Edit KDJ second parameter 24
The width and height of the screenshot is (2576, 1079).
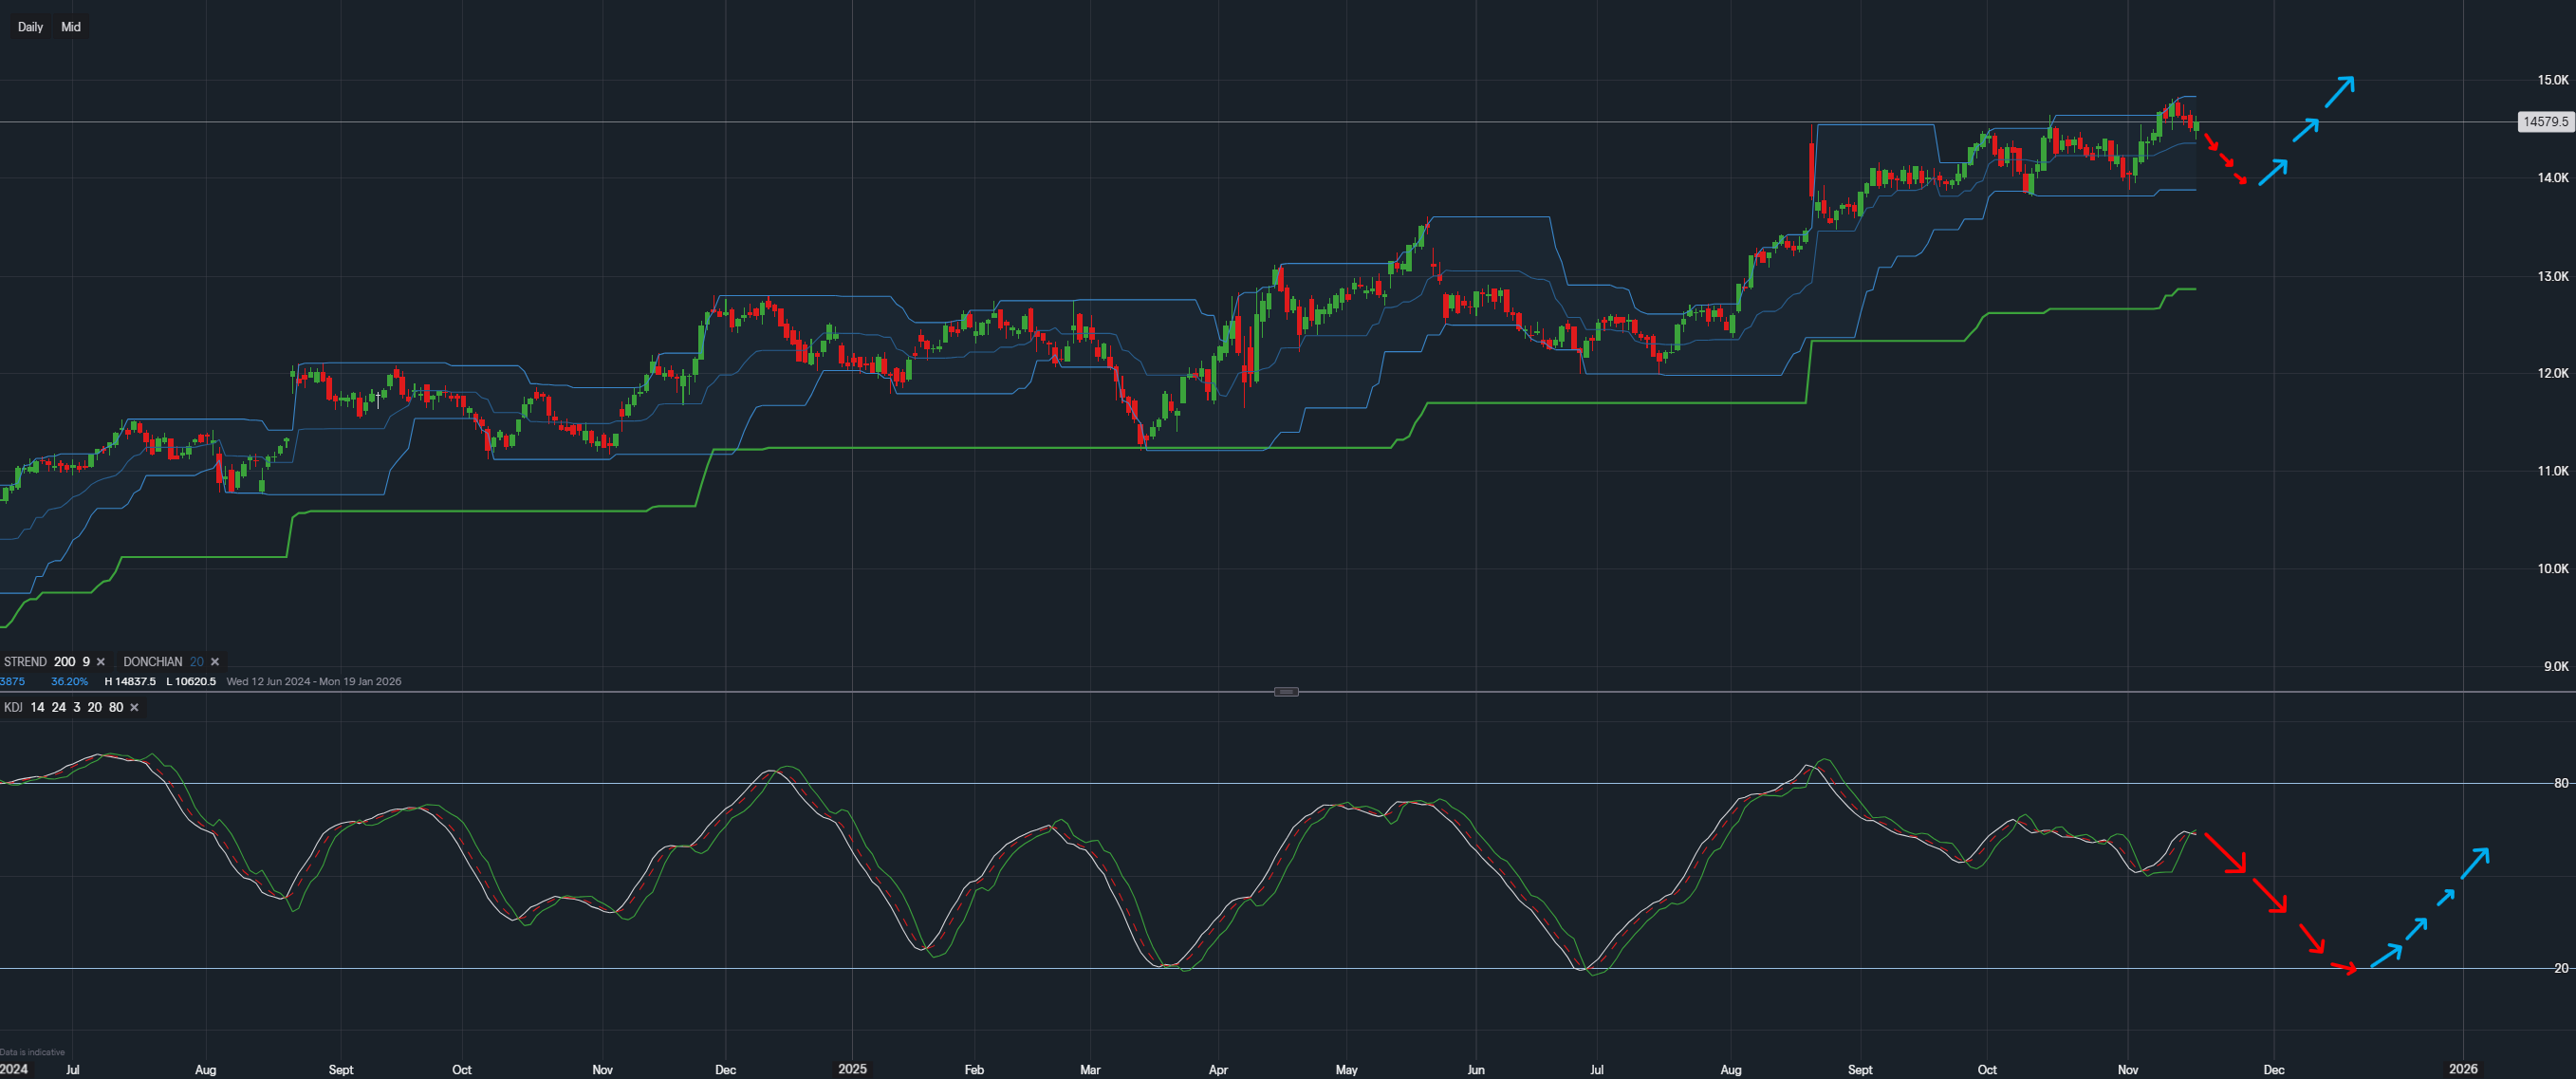coord(58,708)
